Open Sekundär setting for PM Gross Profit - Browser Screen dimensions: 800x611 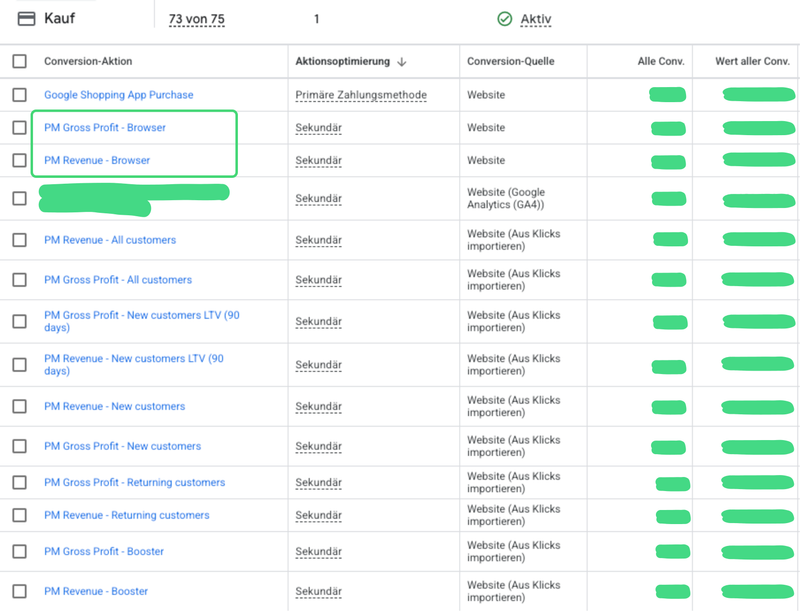(x=318, y=128)
